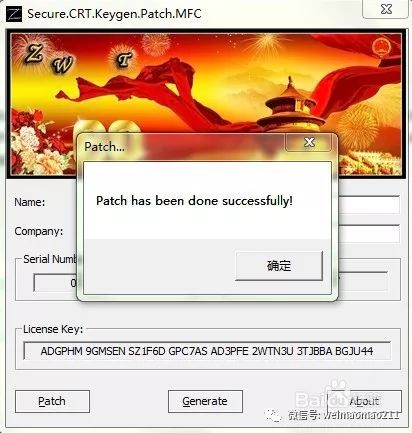Click the Secure.CRT.Keygen.Patch.MFC window title
Viewport: 412px width, 433px height.
pyautogui.click(x=114, y=14)
